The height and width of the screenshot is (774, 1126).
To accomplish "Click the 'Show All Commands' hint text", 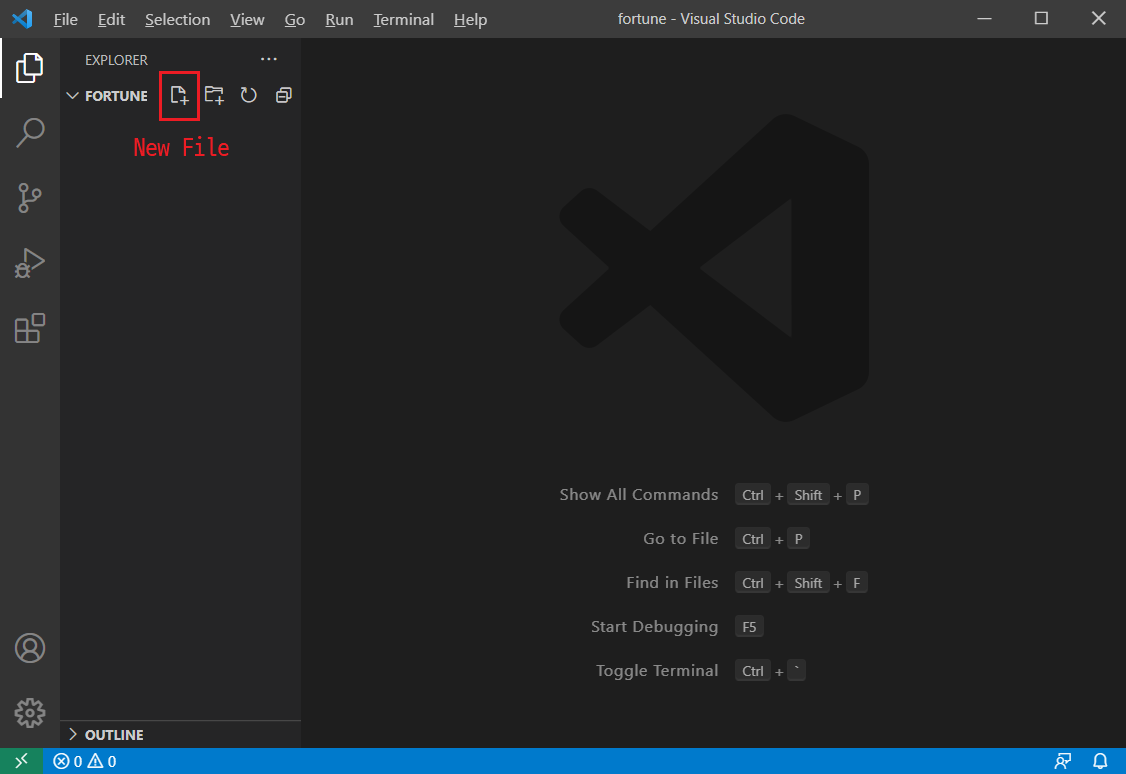I will tap(638, 495).
